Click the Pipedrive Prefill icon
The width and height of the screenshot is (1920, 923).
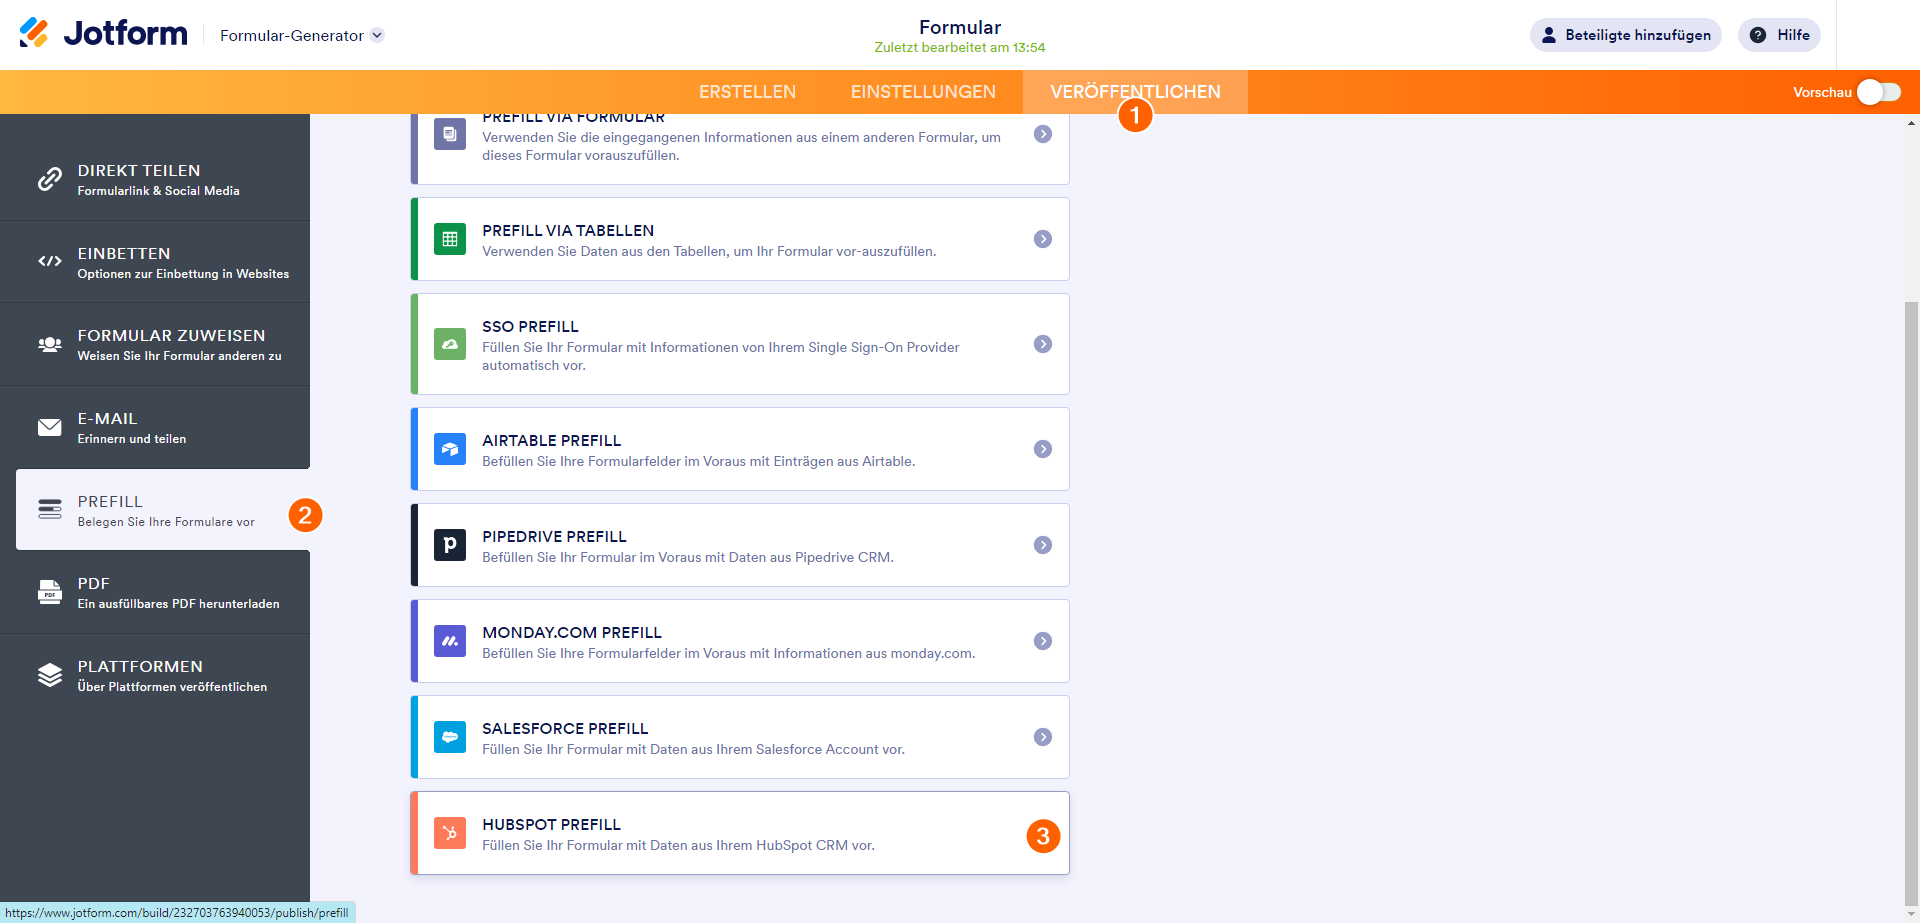(450, 545)
